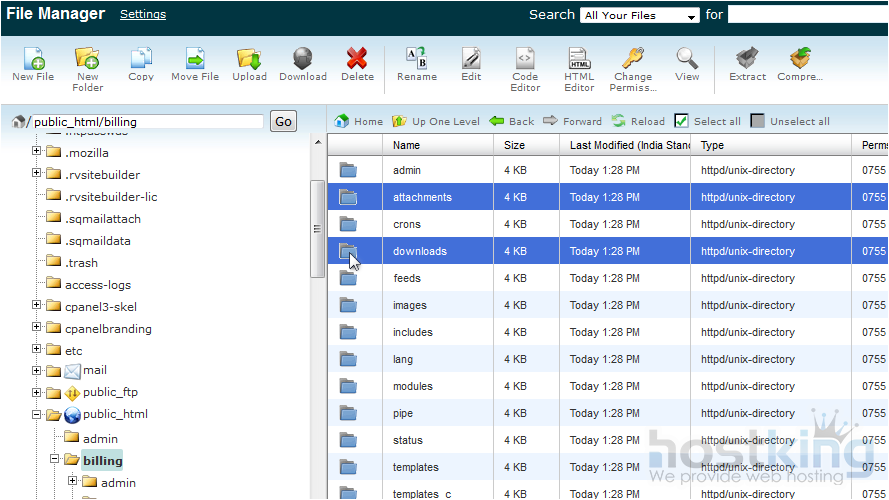Check the Select all checkbox

(682, 121)
